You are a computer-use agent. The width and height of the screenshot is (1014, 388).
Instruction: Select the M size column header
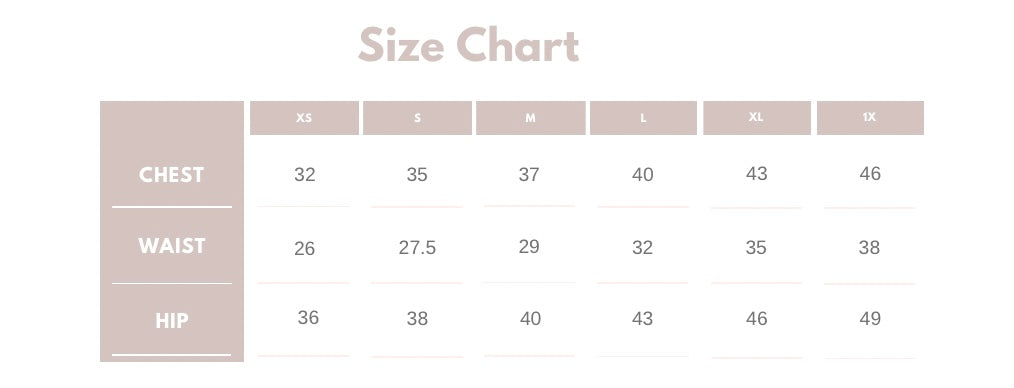[x=530, y=118]
